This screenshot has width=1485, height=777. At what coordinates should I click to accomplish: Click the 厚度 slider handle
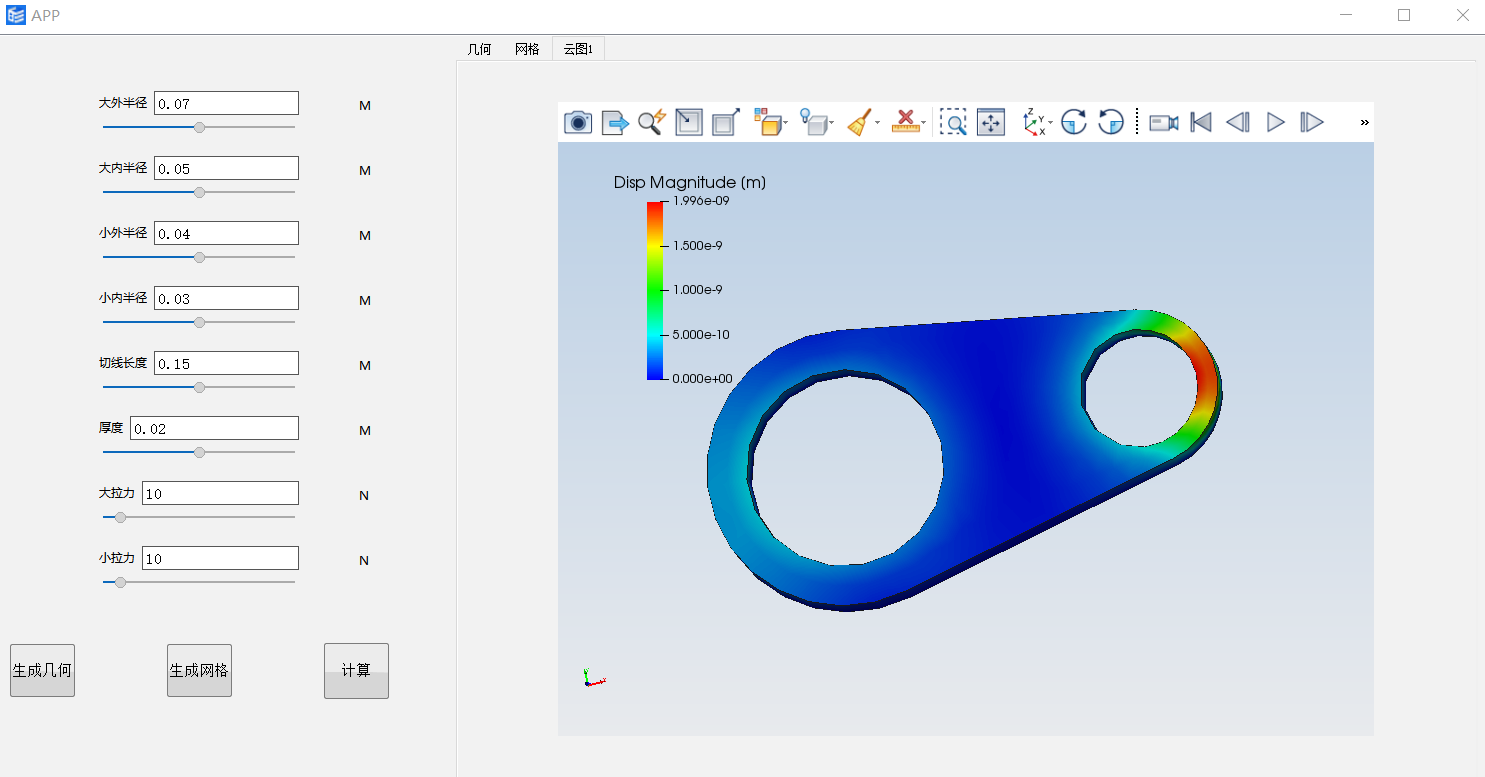199,452
